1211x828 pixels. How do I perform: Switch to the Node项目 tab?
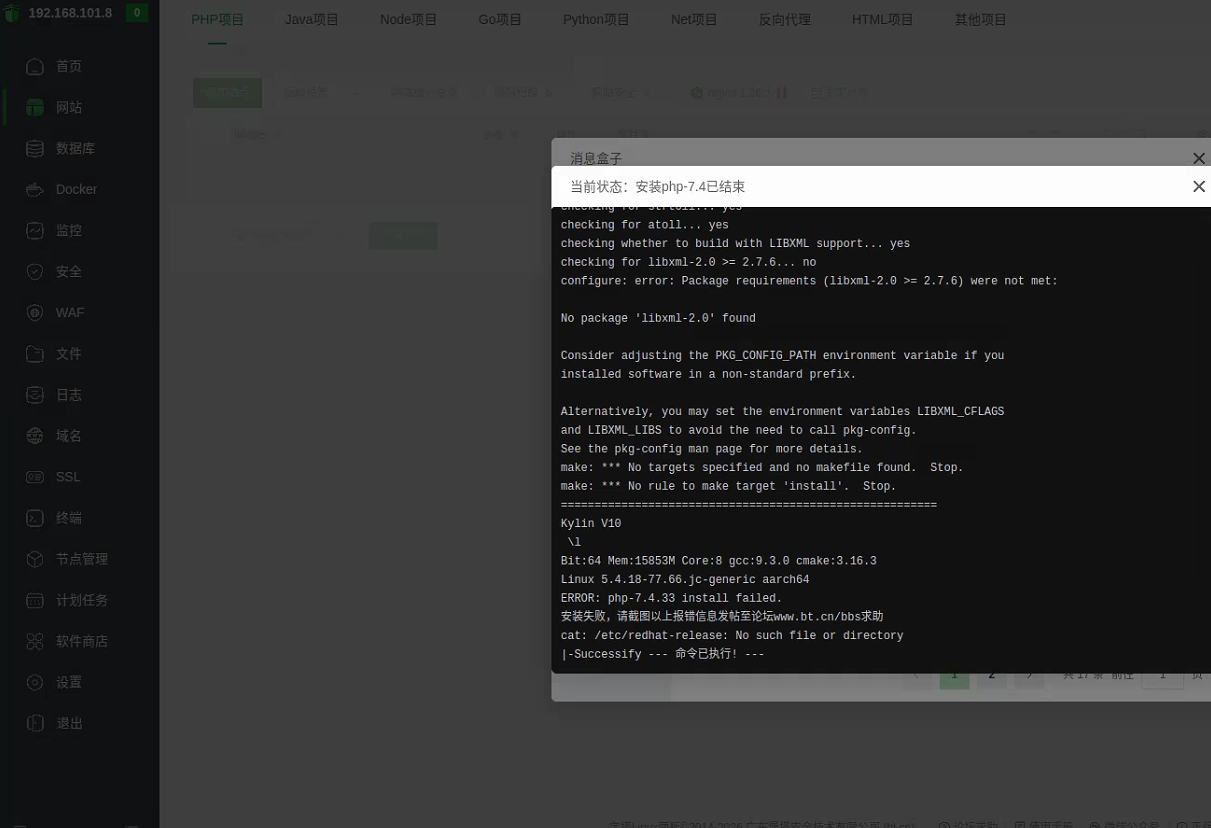point(408,20)
